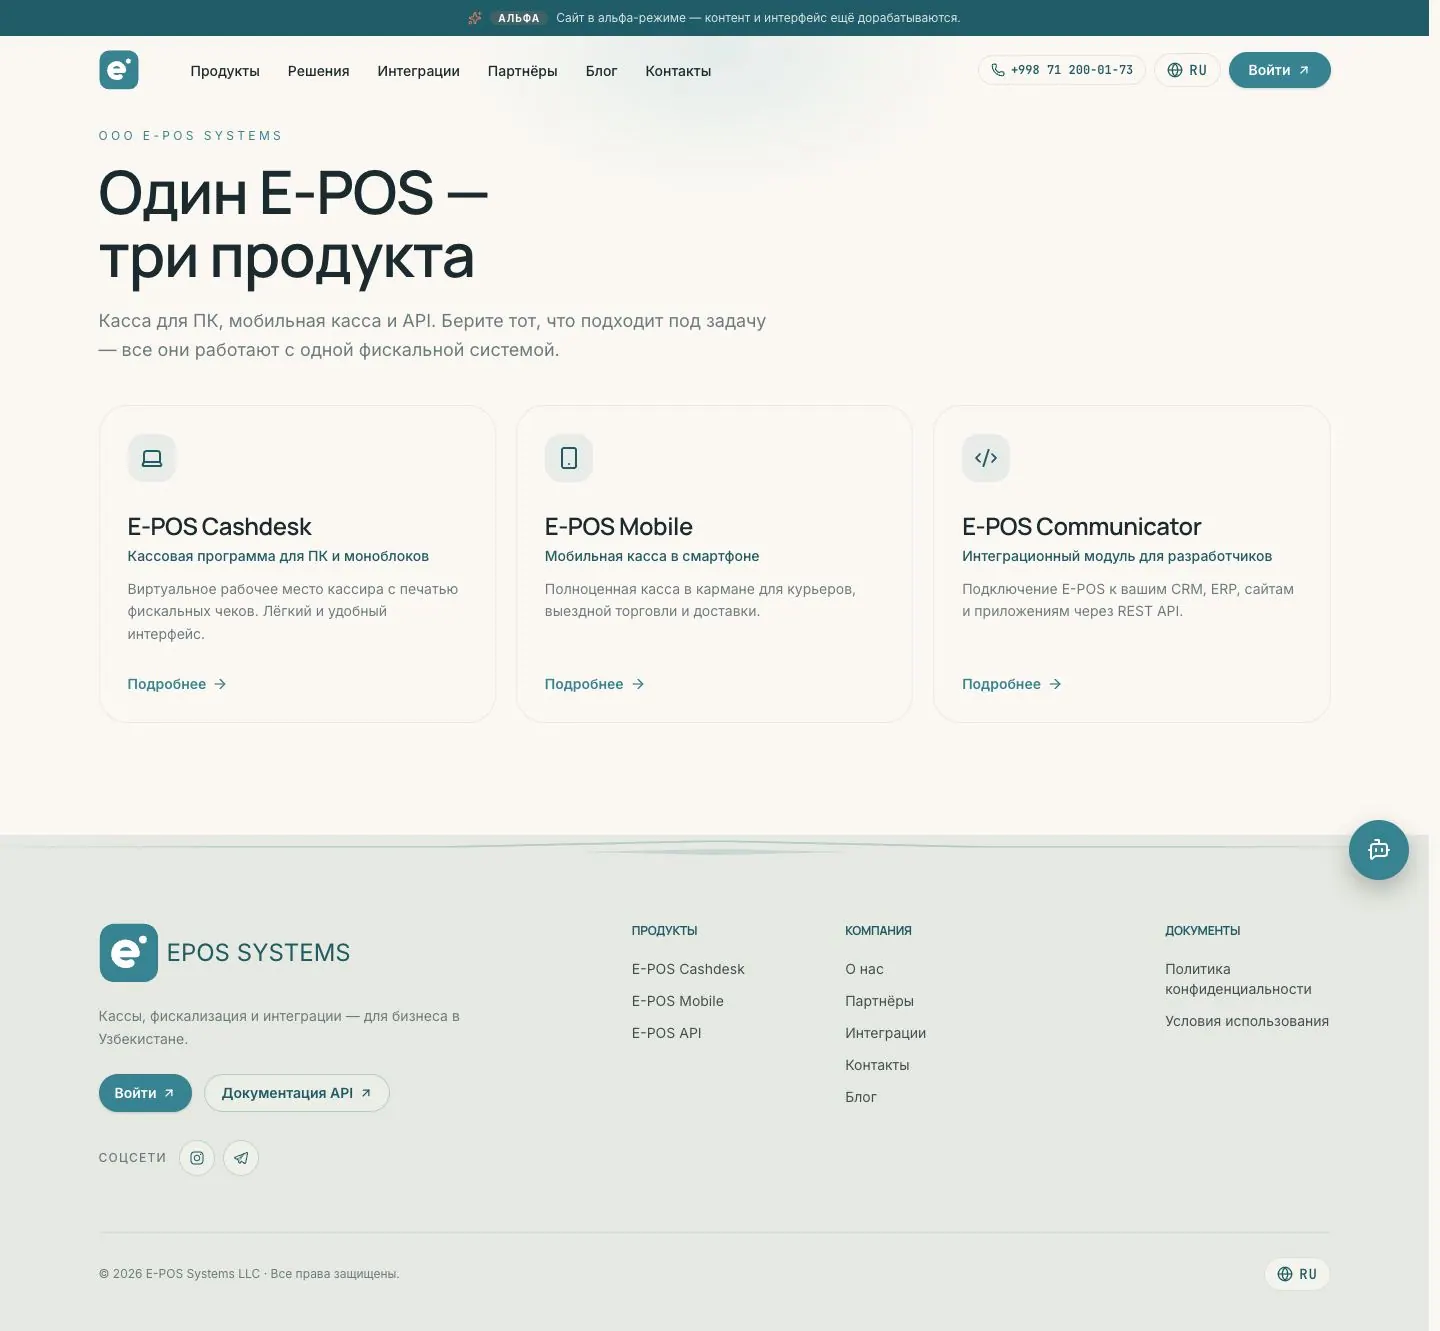Open the chat bot floating button
This screenshot has height=1331, width=1440.
(x=1379, y=850)
